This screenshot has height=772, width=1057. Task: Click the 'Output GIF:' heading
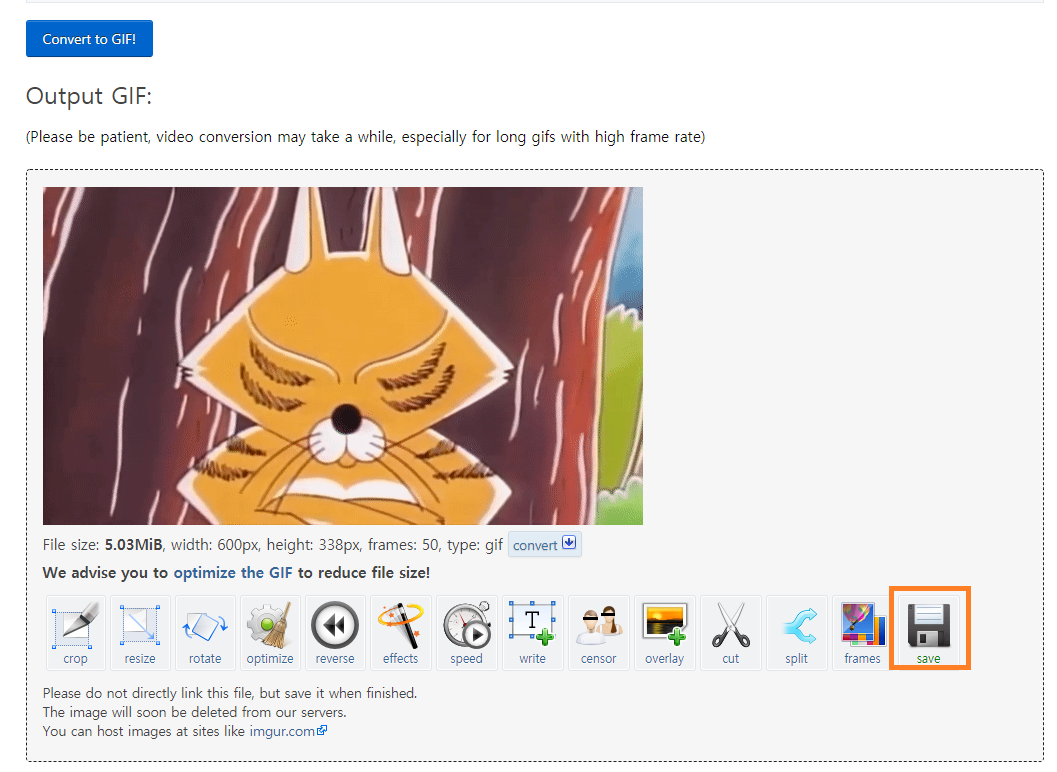coord(89,96)
